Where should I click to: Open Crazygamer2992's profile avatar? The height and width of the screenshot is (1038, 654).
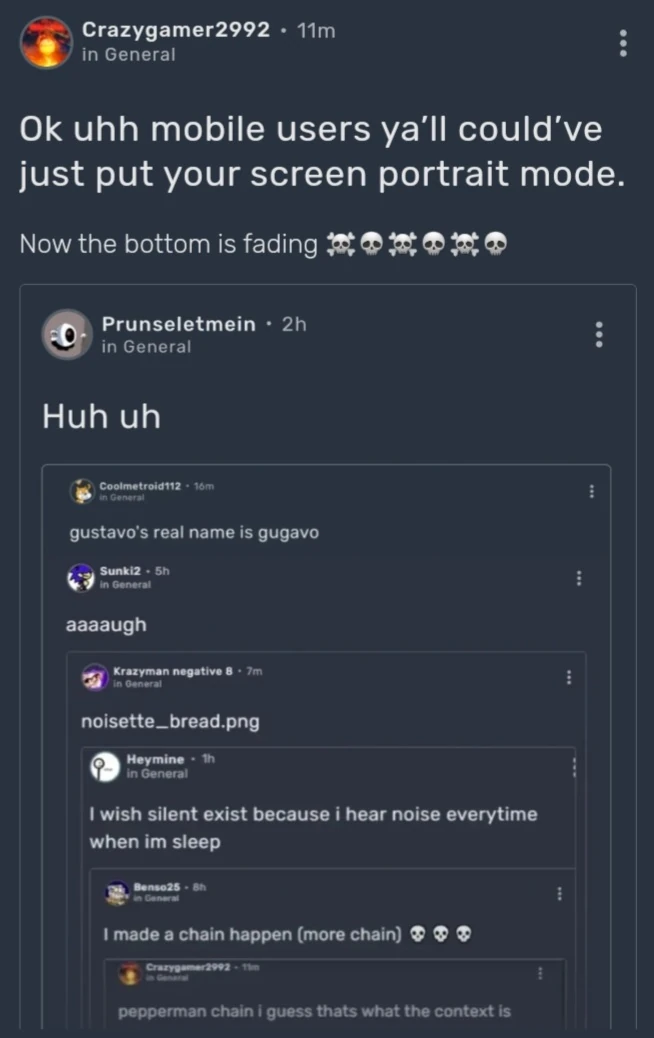click(45, 42)
